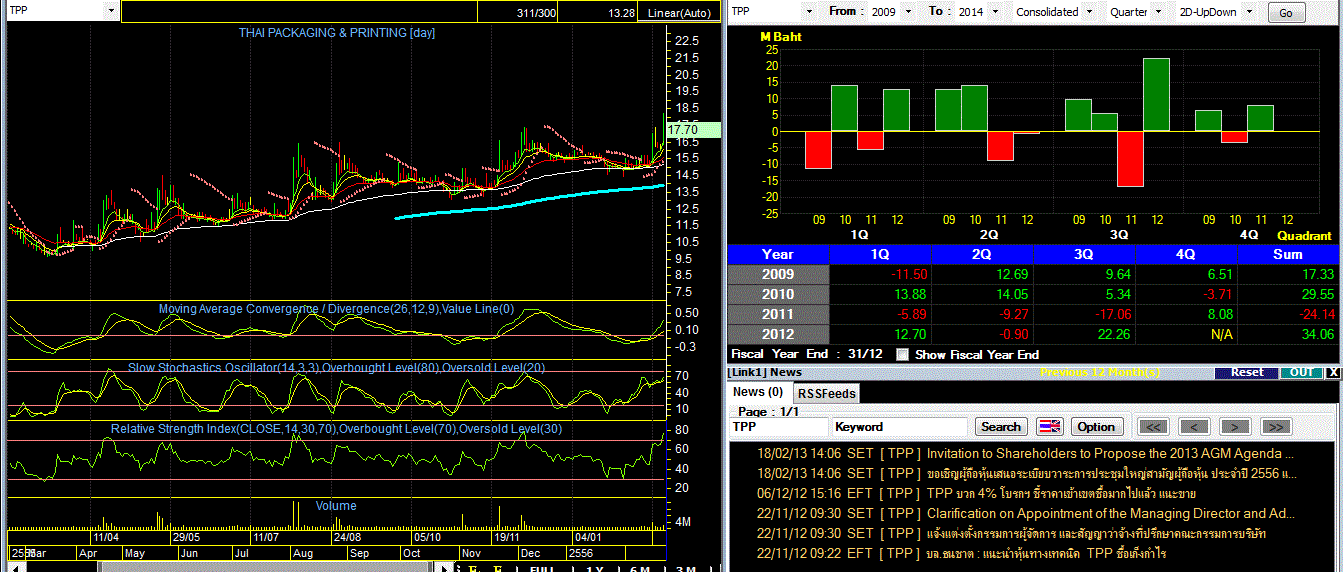Viewport: 1344px width, 572px height.
Task: Expand the From year 2009 dropdown
Action: pyautogui.click(x=909, y=12)
